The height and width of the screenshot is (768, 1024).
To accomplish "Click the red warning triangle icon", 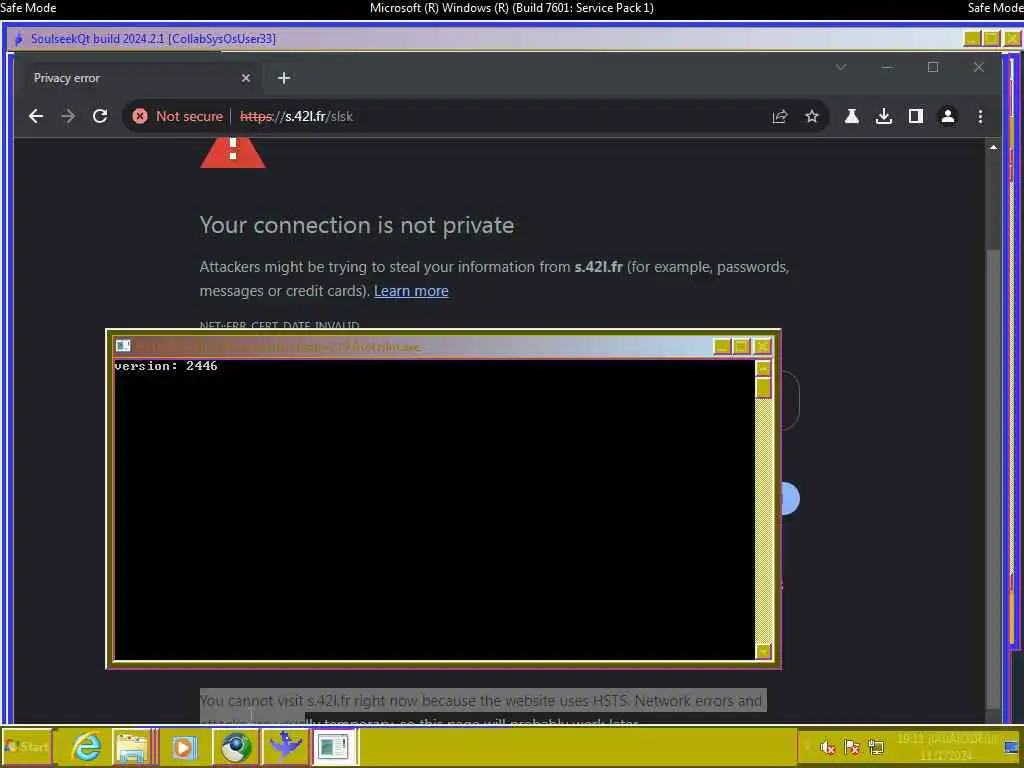I will point(233,153).
